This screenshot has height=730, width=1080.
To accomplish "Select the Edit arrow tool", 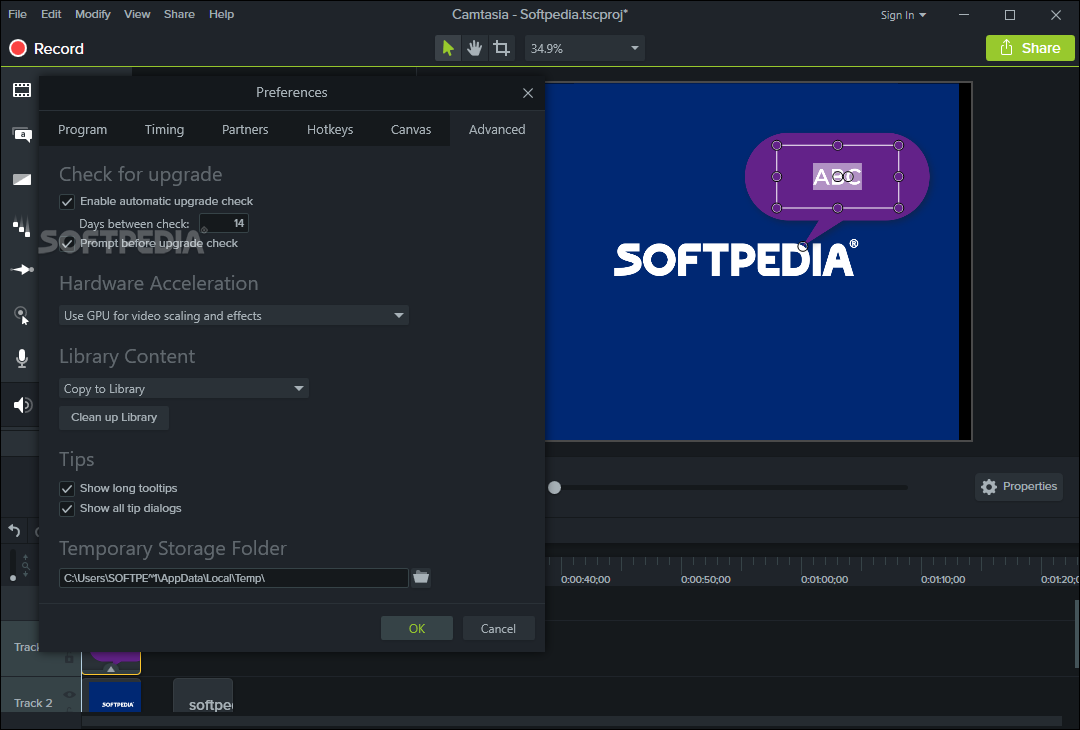I will point(448,48).
